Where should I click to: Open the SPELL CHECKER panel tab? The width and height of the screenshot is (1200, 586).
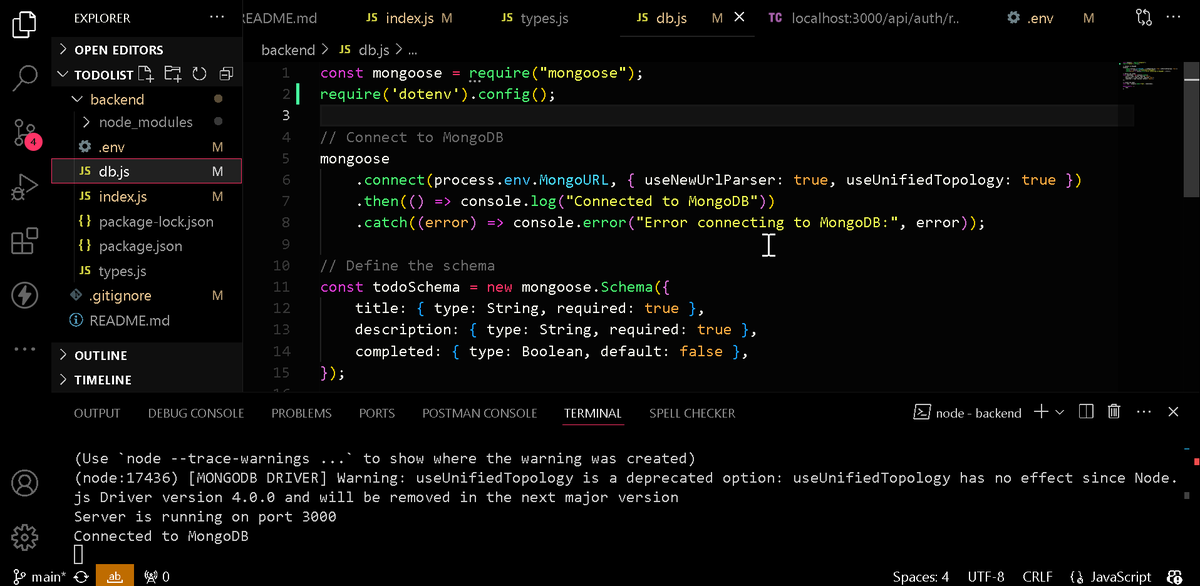(692, 413)
